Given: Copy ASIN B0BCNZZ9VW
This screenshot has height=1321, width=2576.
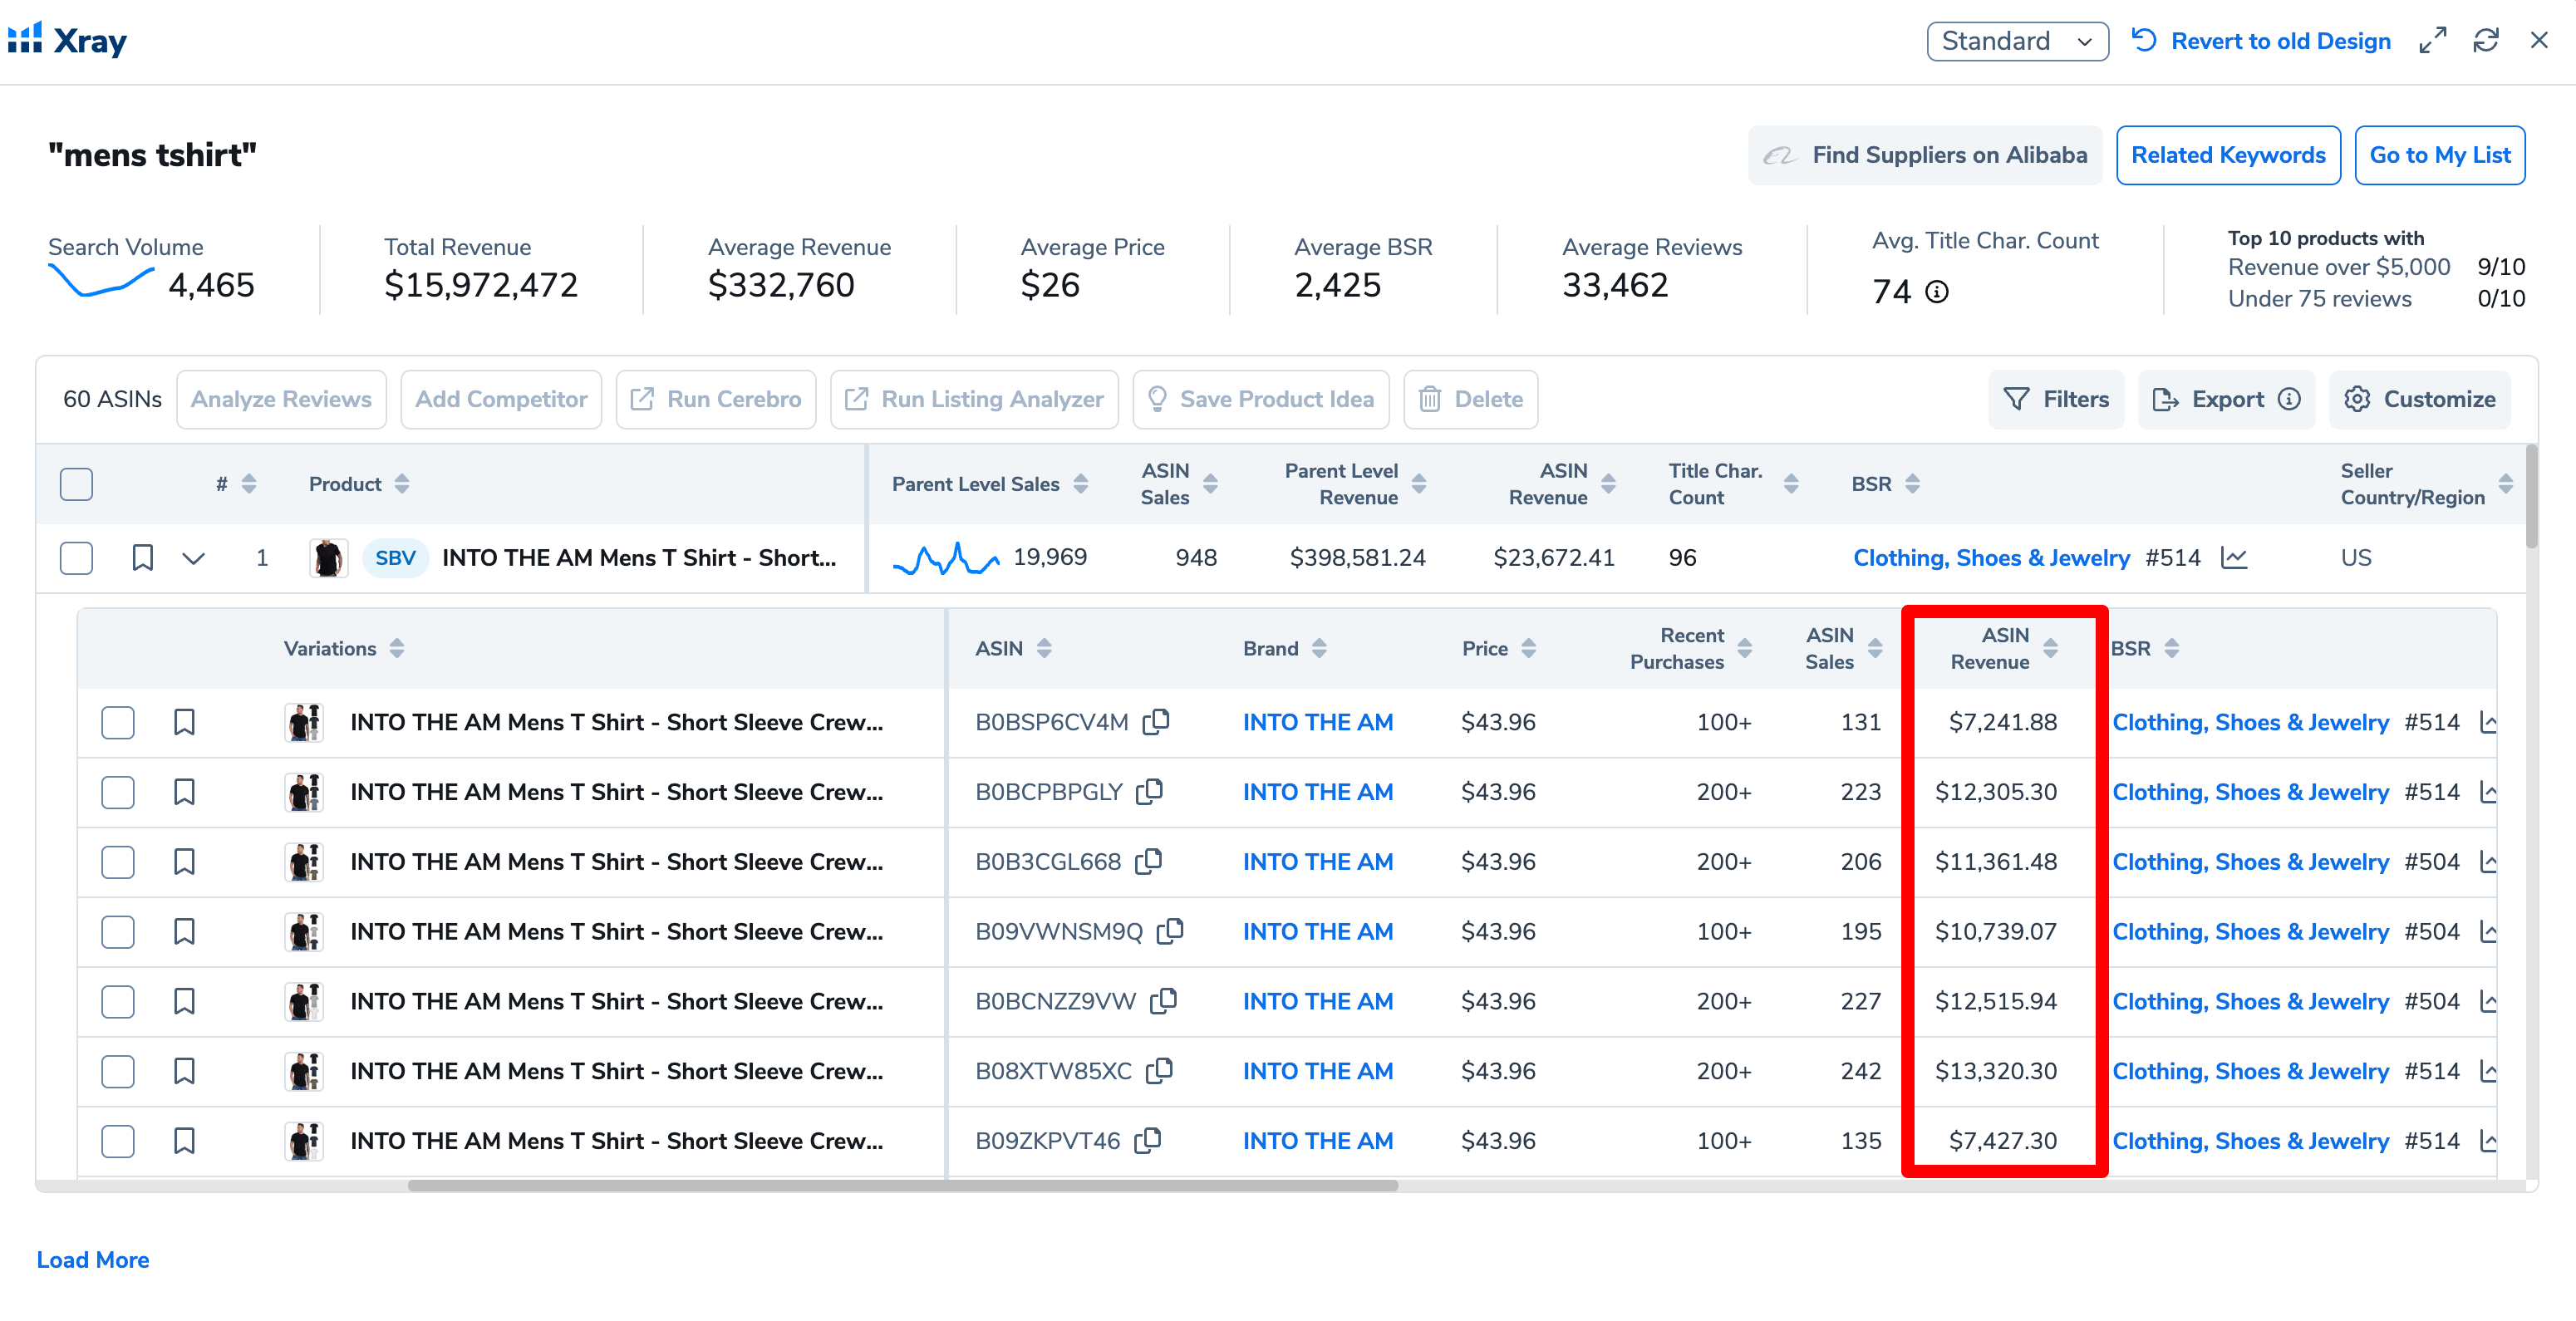Looking at the screenshot, I should click(1164, 1001).
